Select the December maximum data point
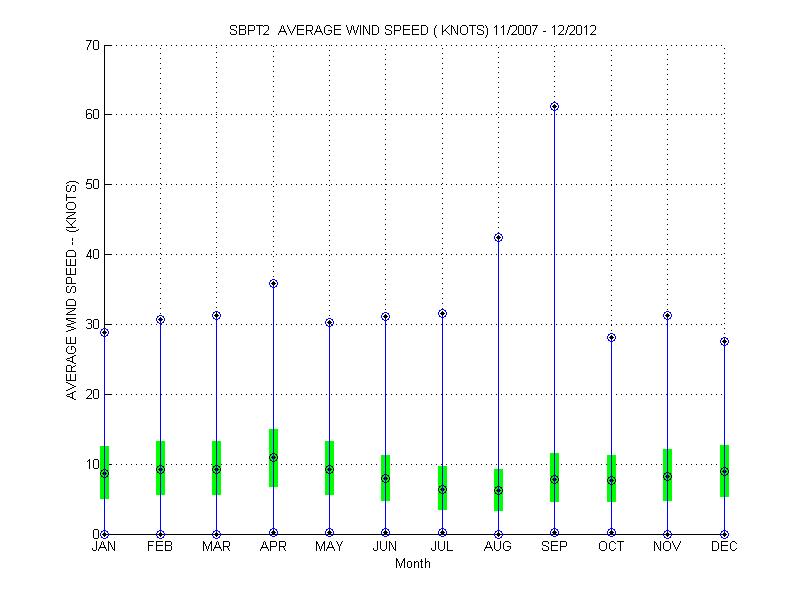Image resolution: width=800 pixels, height=600 pixels. tap(724, 341)
